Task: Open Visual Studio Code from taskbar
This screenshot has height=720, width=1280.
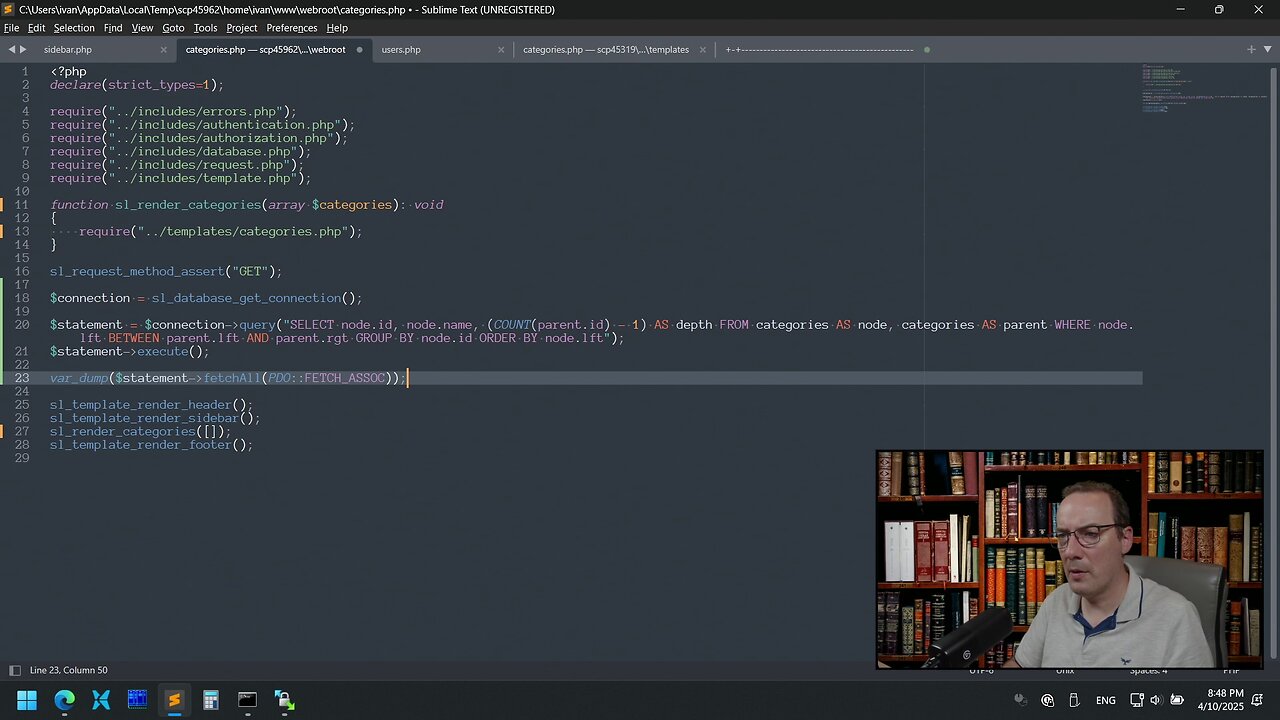Action: click(x=101, y=700)
